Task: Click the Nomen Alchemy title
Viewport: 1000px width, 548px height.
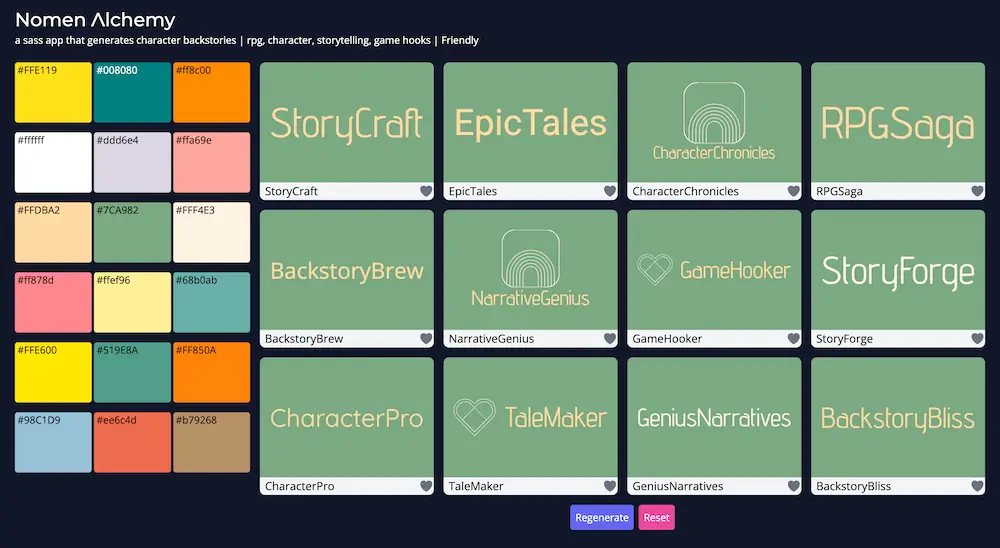Action: [95, 20]
